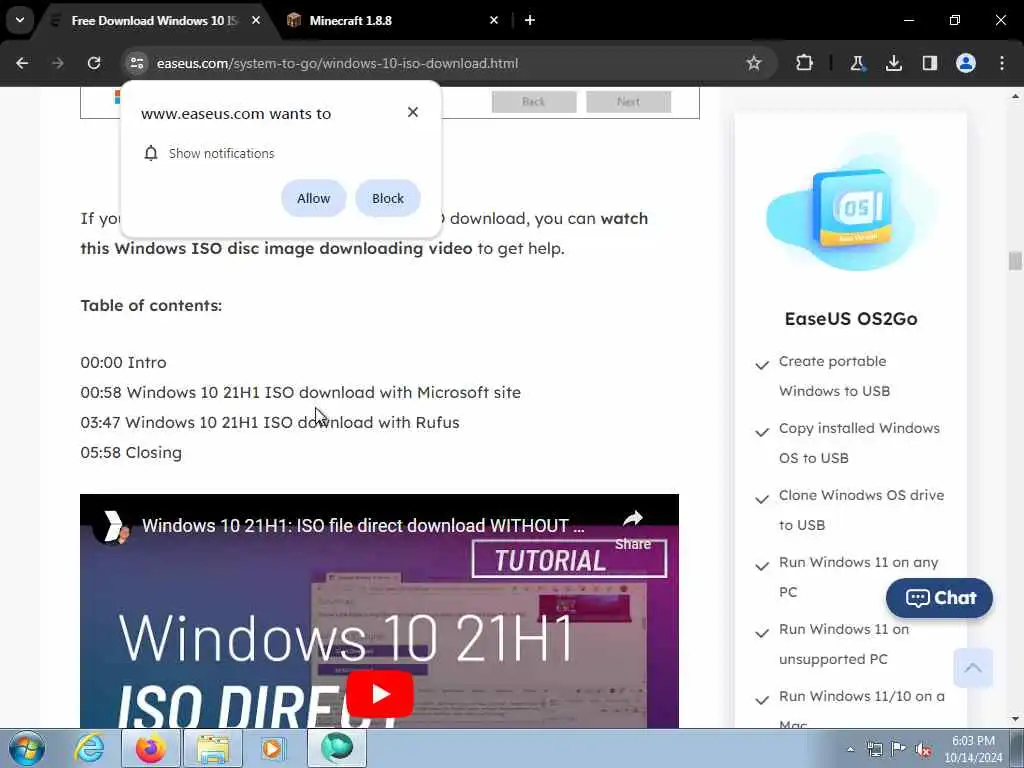The image size is (1024, 768).
Task: Open Chrome three-dot menu
Action: click(1002, 63)
